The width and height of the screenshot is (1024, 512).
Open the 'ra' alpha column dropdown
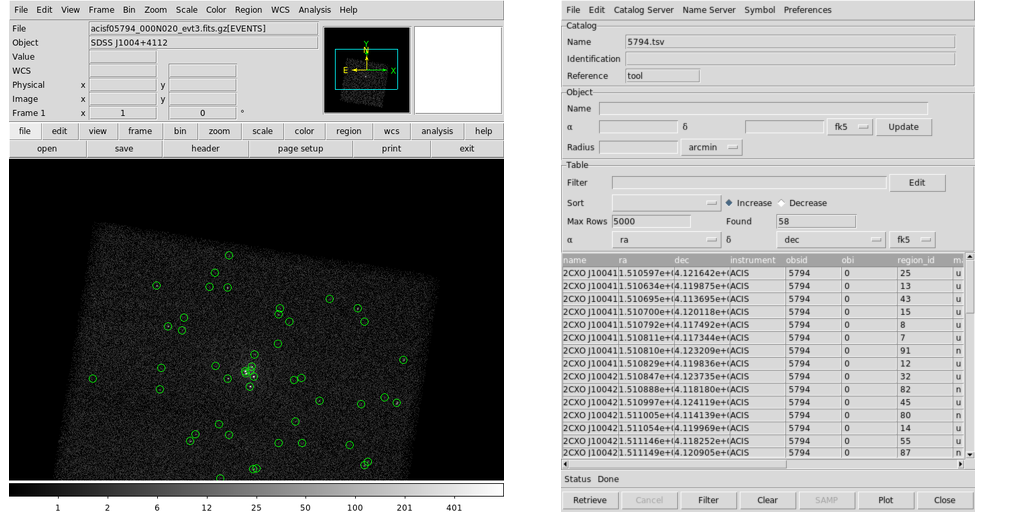tap(665, 240)
